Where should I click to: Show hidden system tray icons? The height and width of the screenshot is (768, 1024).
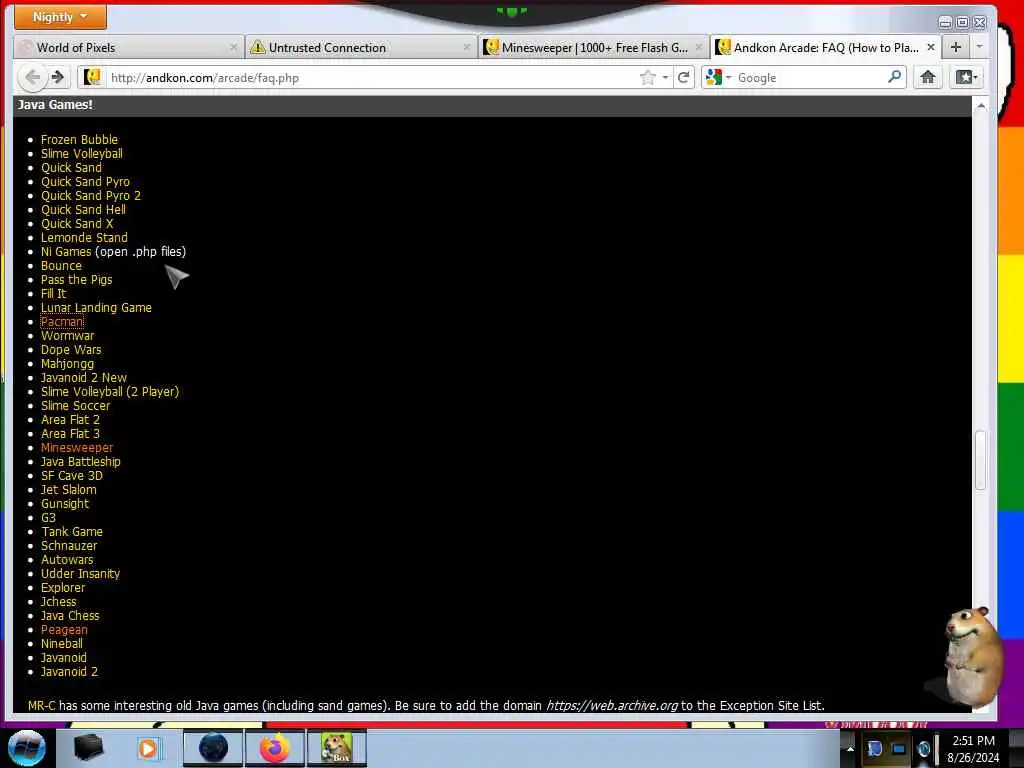(850, 749)
